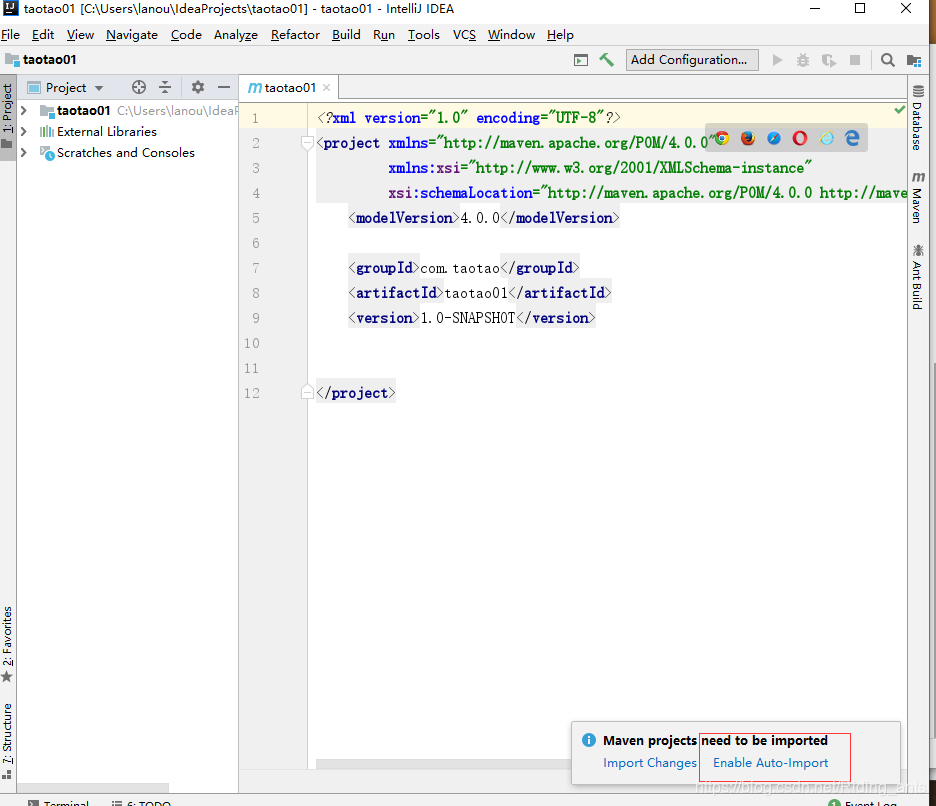The width and height of the screenshot is (936, 806).
Task: Select the taotao01 editor tab
Action: 290,88
